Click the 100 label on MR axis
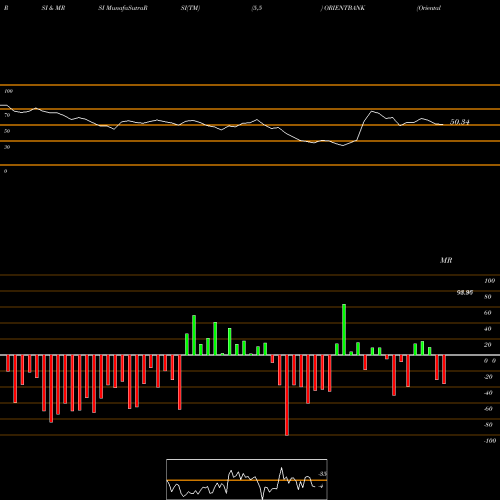Viewport: 500px width, 500px height. [489, 281]
